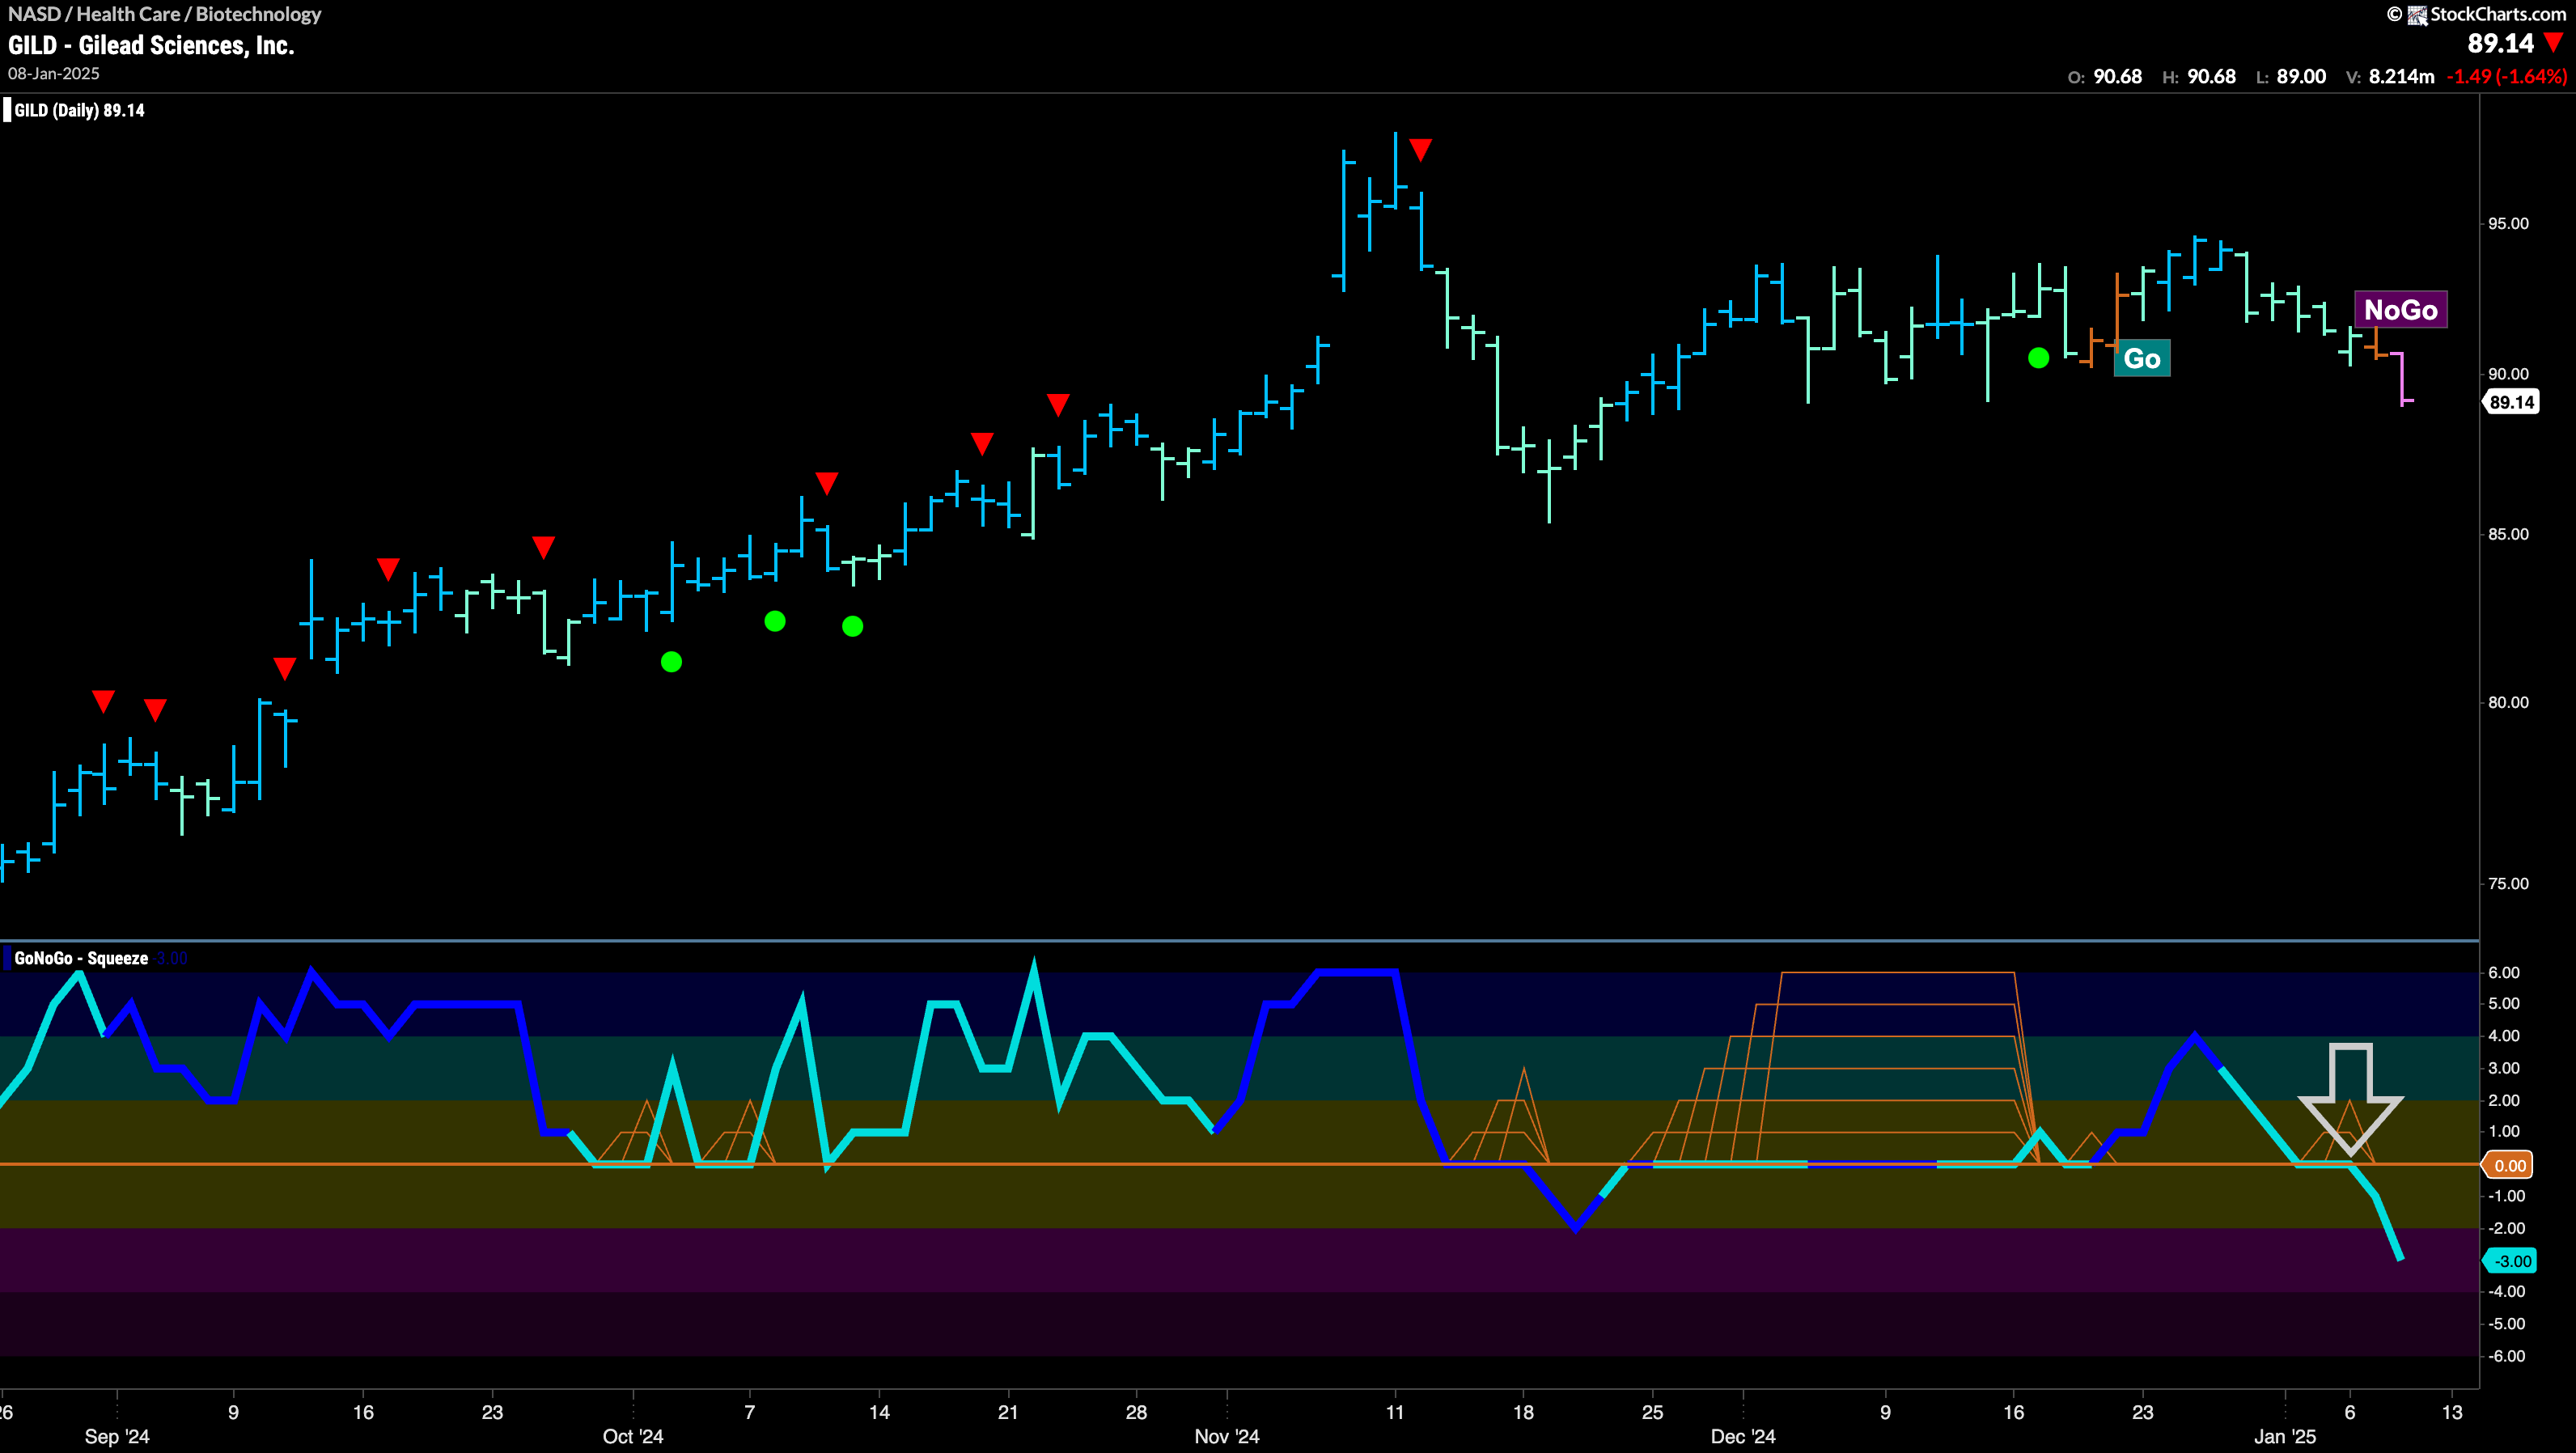Image resolution: width=2576 pixels, height=1453 pixels.
Task: Click the 08-Jan-2025 date label
Action: (54, 74)
